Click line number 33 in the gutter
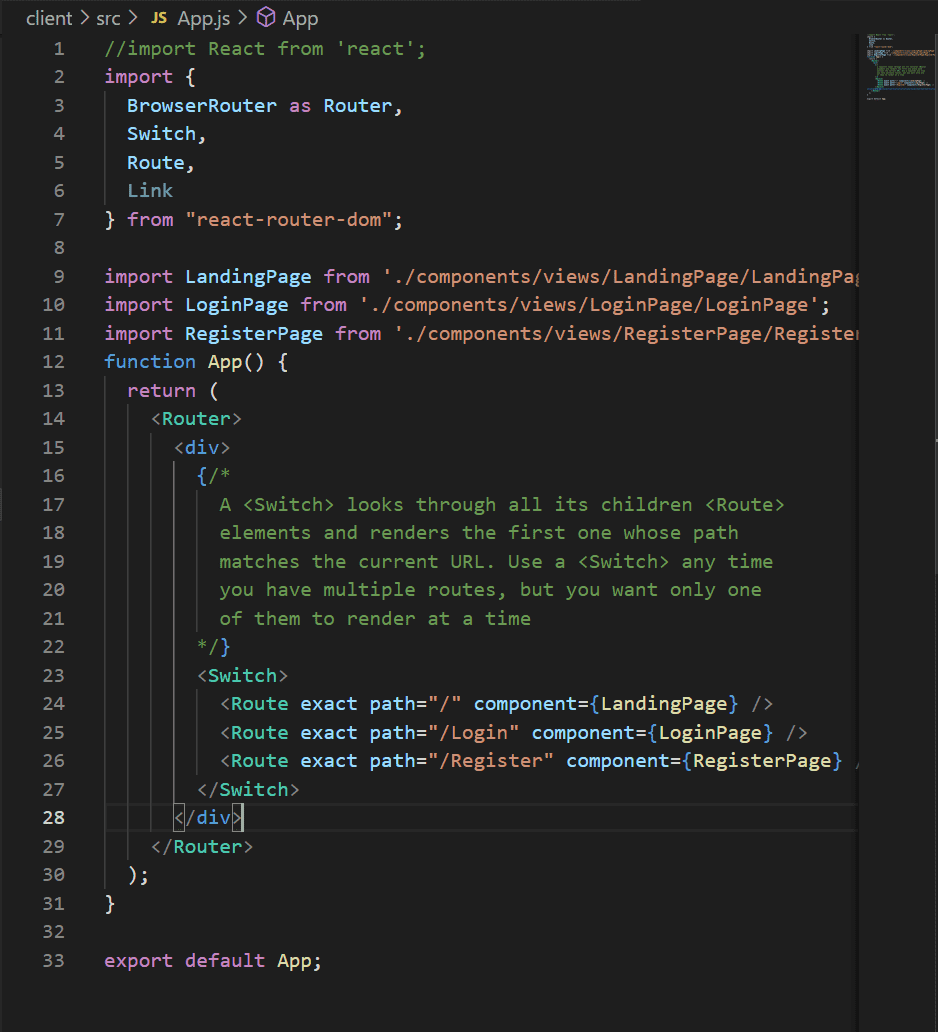 [x=53, y=960]
